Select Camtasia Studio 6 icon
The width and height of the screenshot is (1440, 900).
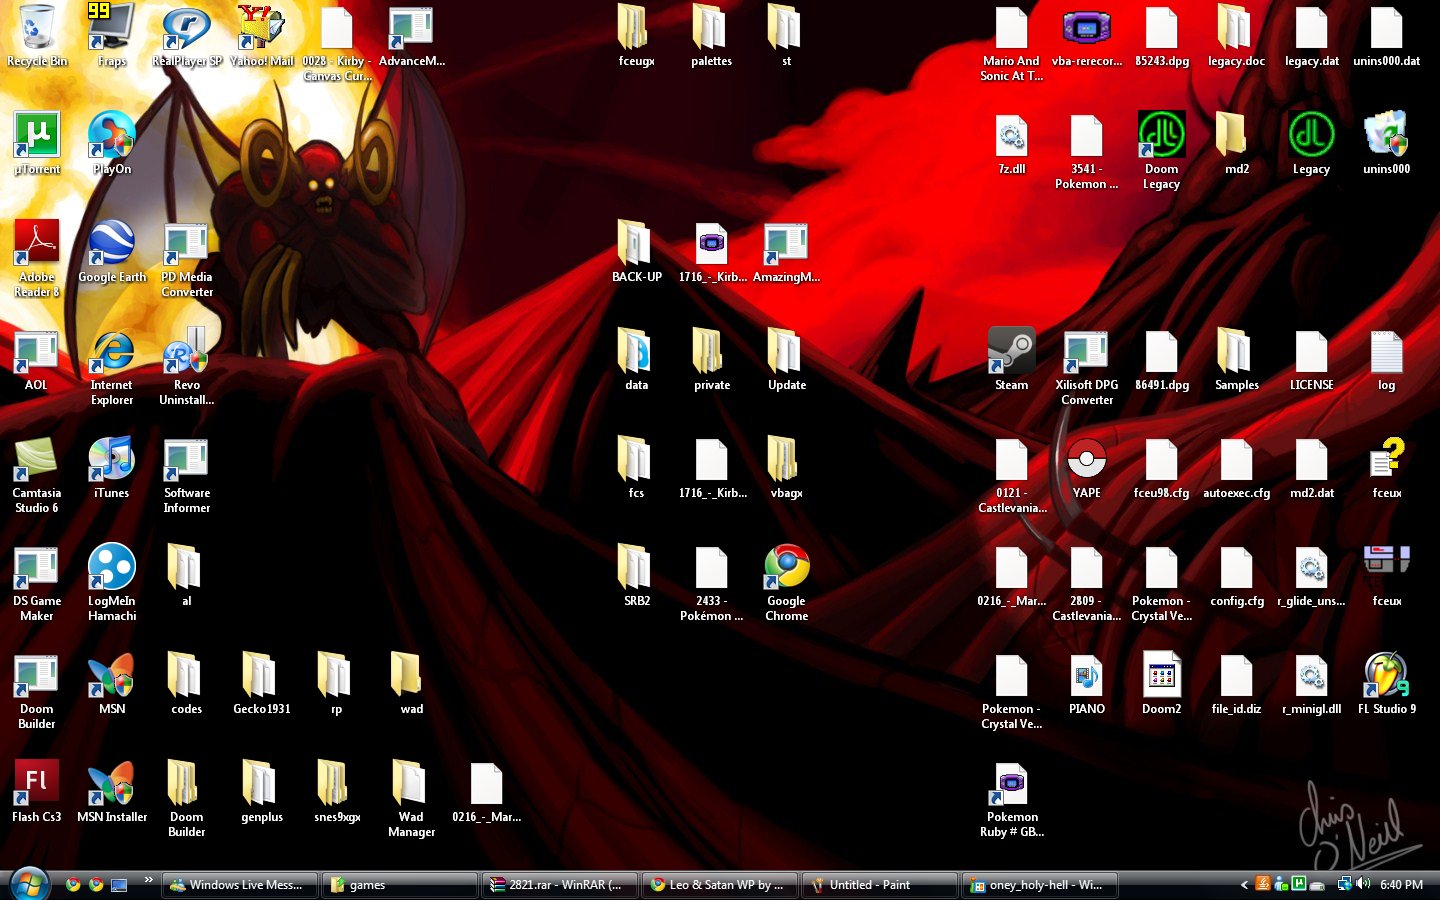[x=37, y=475]
